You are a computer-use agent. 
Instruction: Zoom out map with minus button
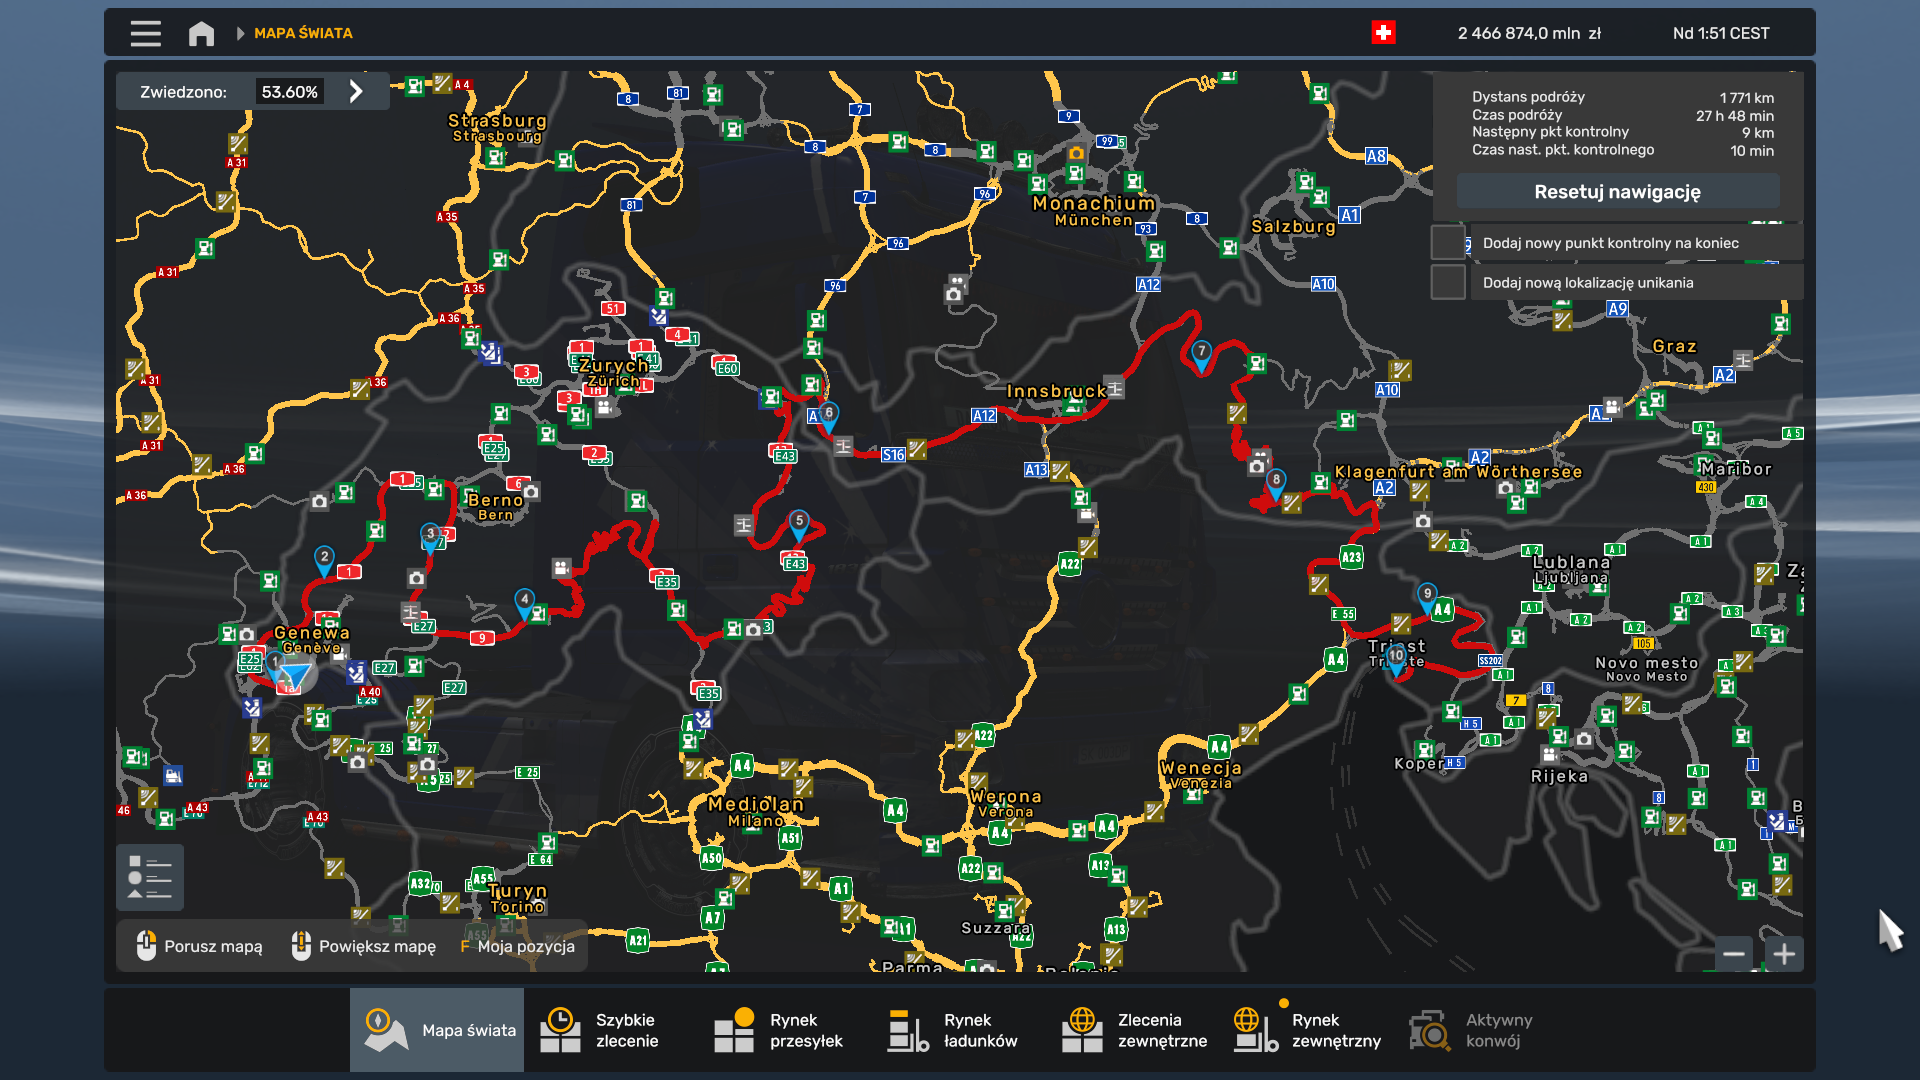(1734, 953)
